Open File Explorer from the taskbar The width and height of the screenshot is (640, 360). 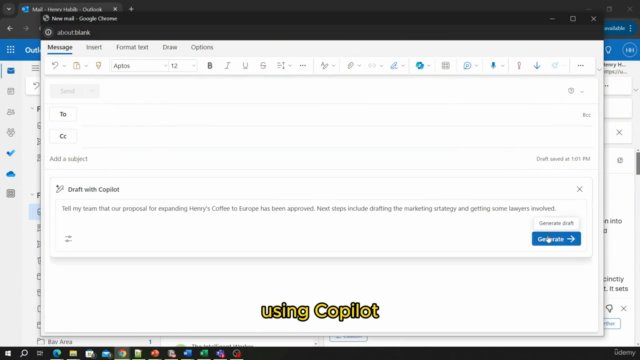[73, 353]
